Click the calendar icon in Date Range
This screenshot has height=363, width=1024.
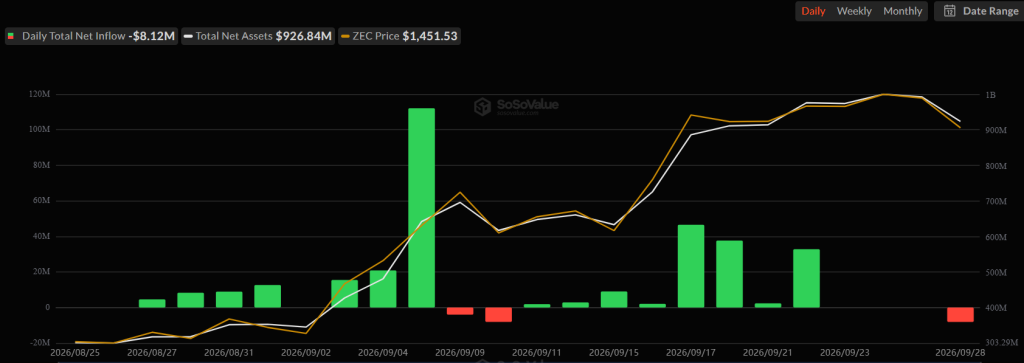[x=950, y=11]
